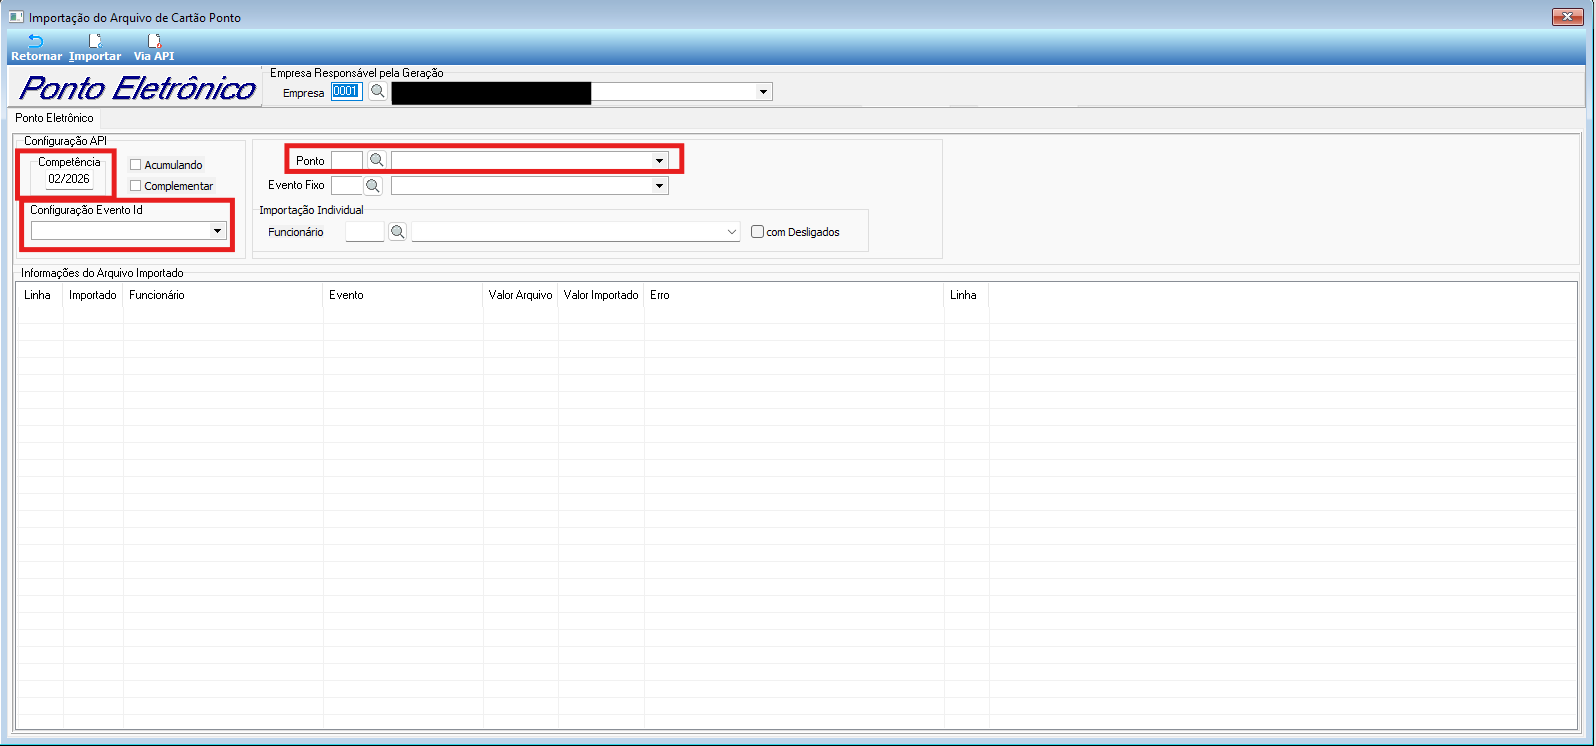The height and width of the screenshot is (746, 1596).
Task: Click the window title bar app icon
Action: [16, 17]
